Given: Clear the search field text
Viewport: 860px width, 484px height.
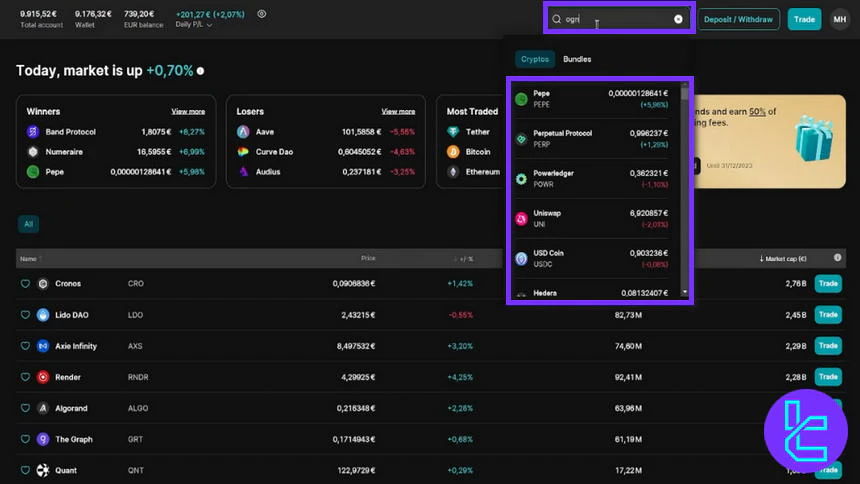Looking at the screenshot, I should 678,19.
